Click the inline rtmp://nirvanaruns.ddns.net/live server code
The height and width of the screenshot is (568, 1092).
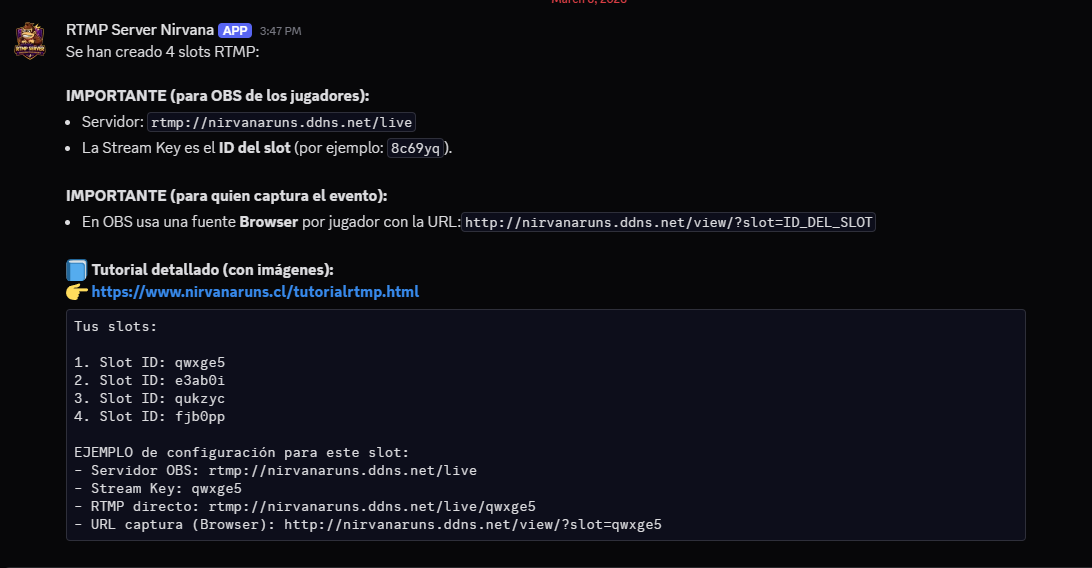tap(281, 122)
